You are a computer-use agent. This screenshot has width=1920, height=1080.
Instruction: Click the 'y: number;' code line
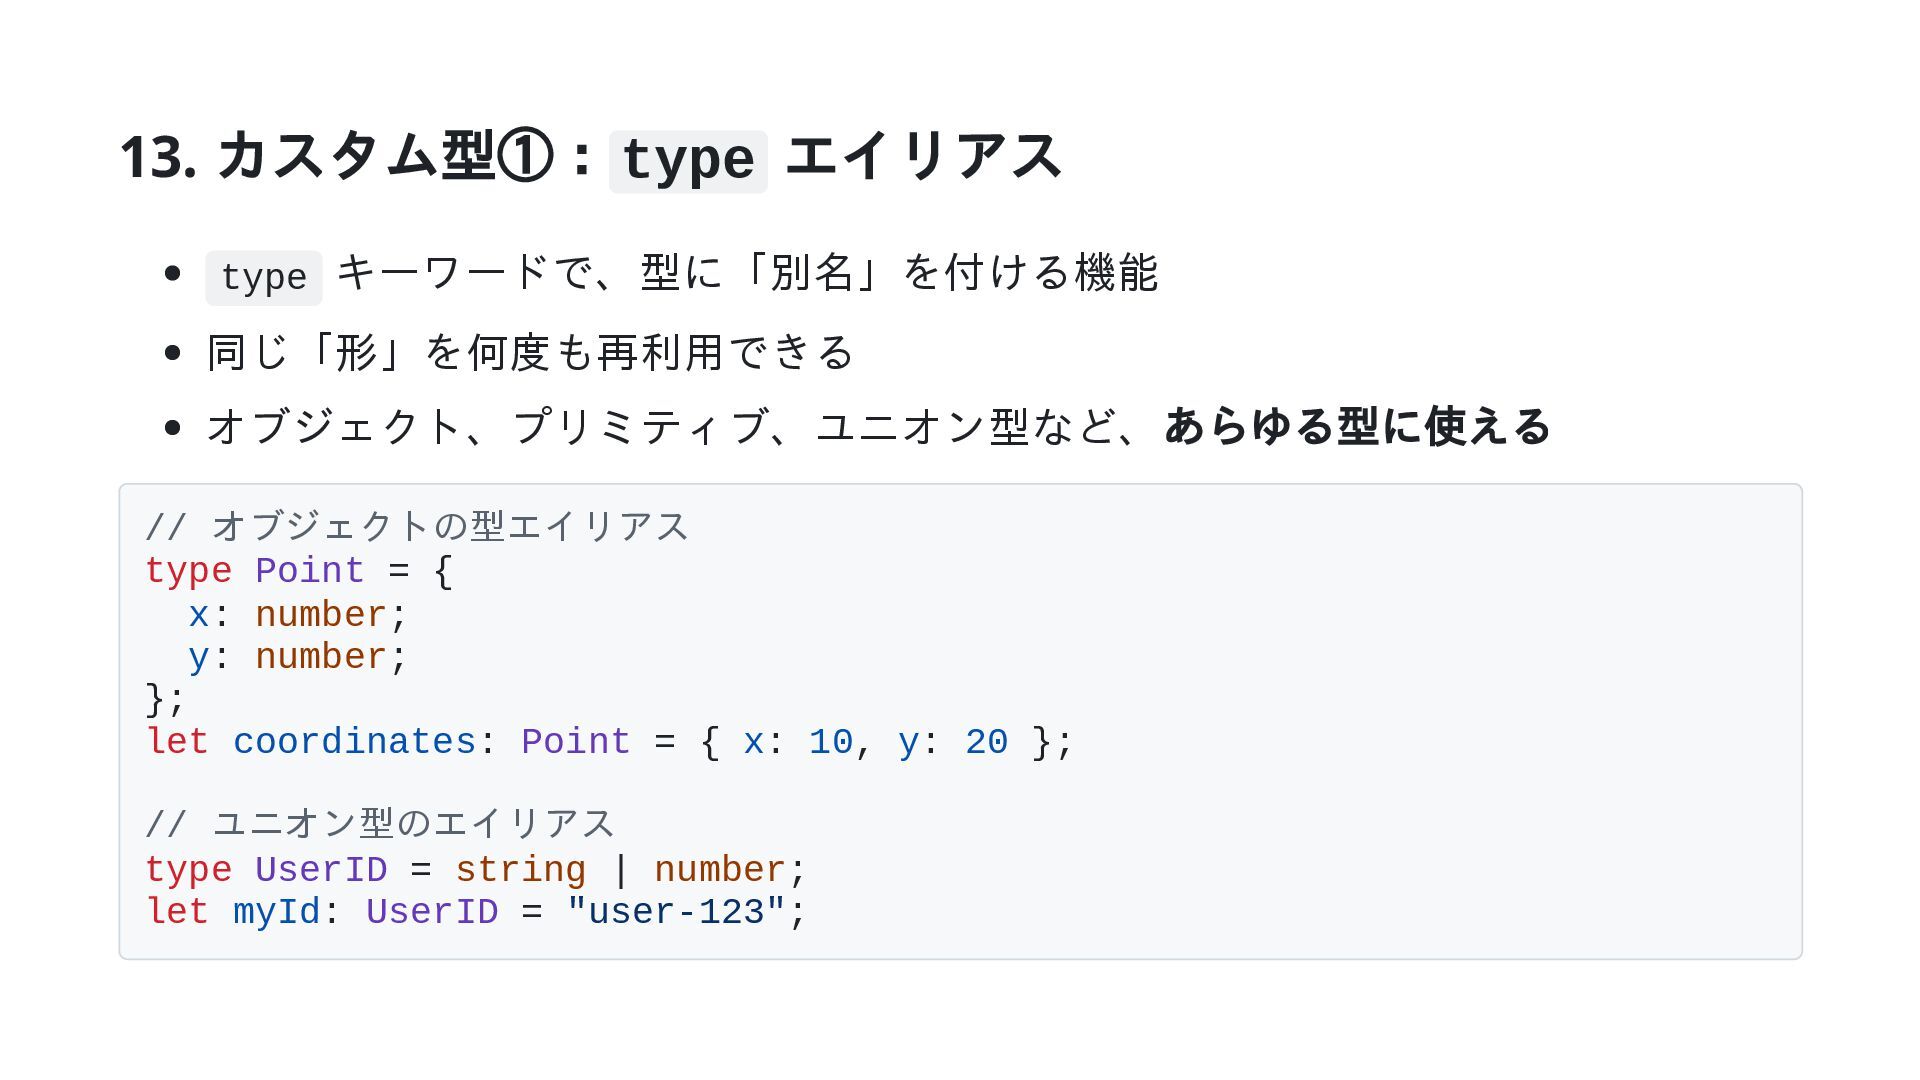pyautogui.click(x=298, y=657)
